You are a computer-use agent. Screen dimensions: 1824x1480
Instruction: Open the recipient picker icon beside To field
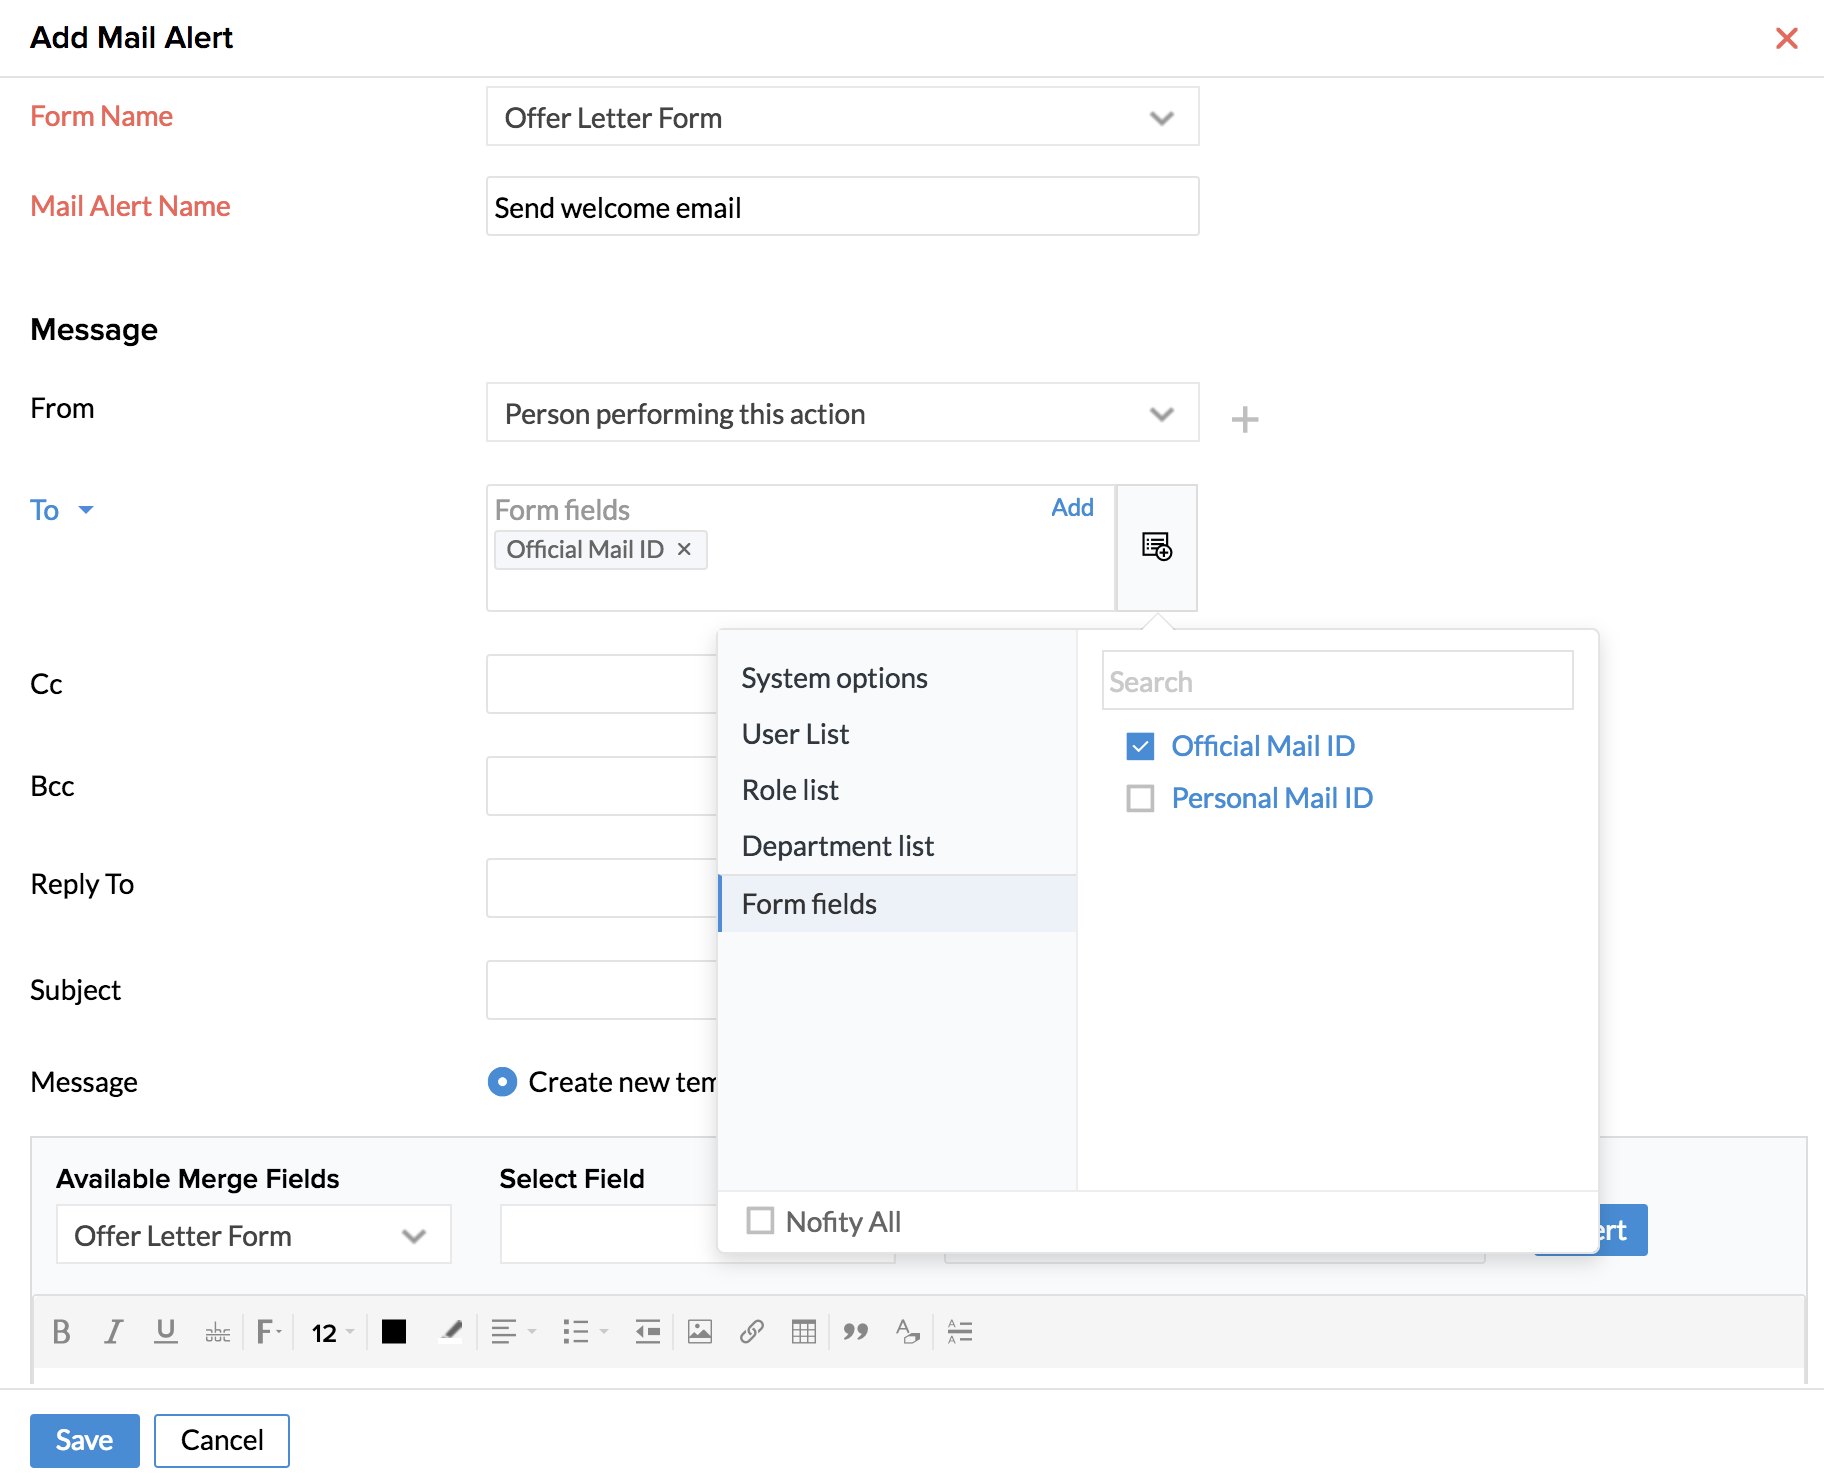click(1157, 547)
